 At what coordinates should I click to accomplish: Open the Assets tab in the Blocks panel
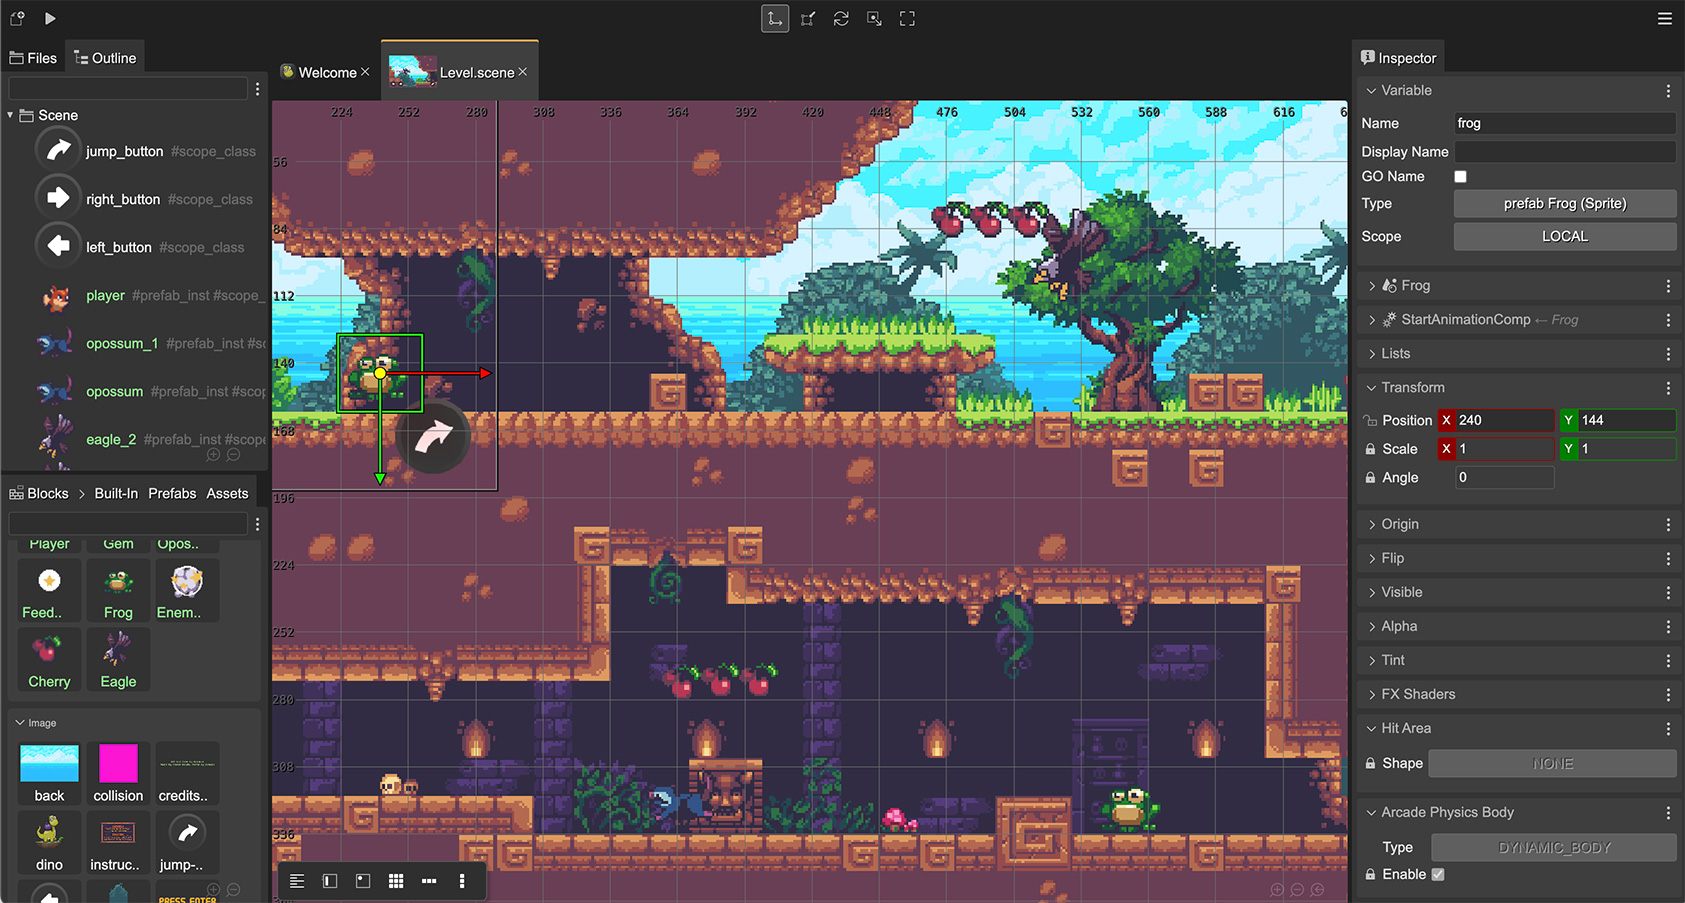point(227,492)
